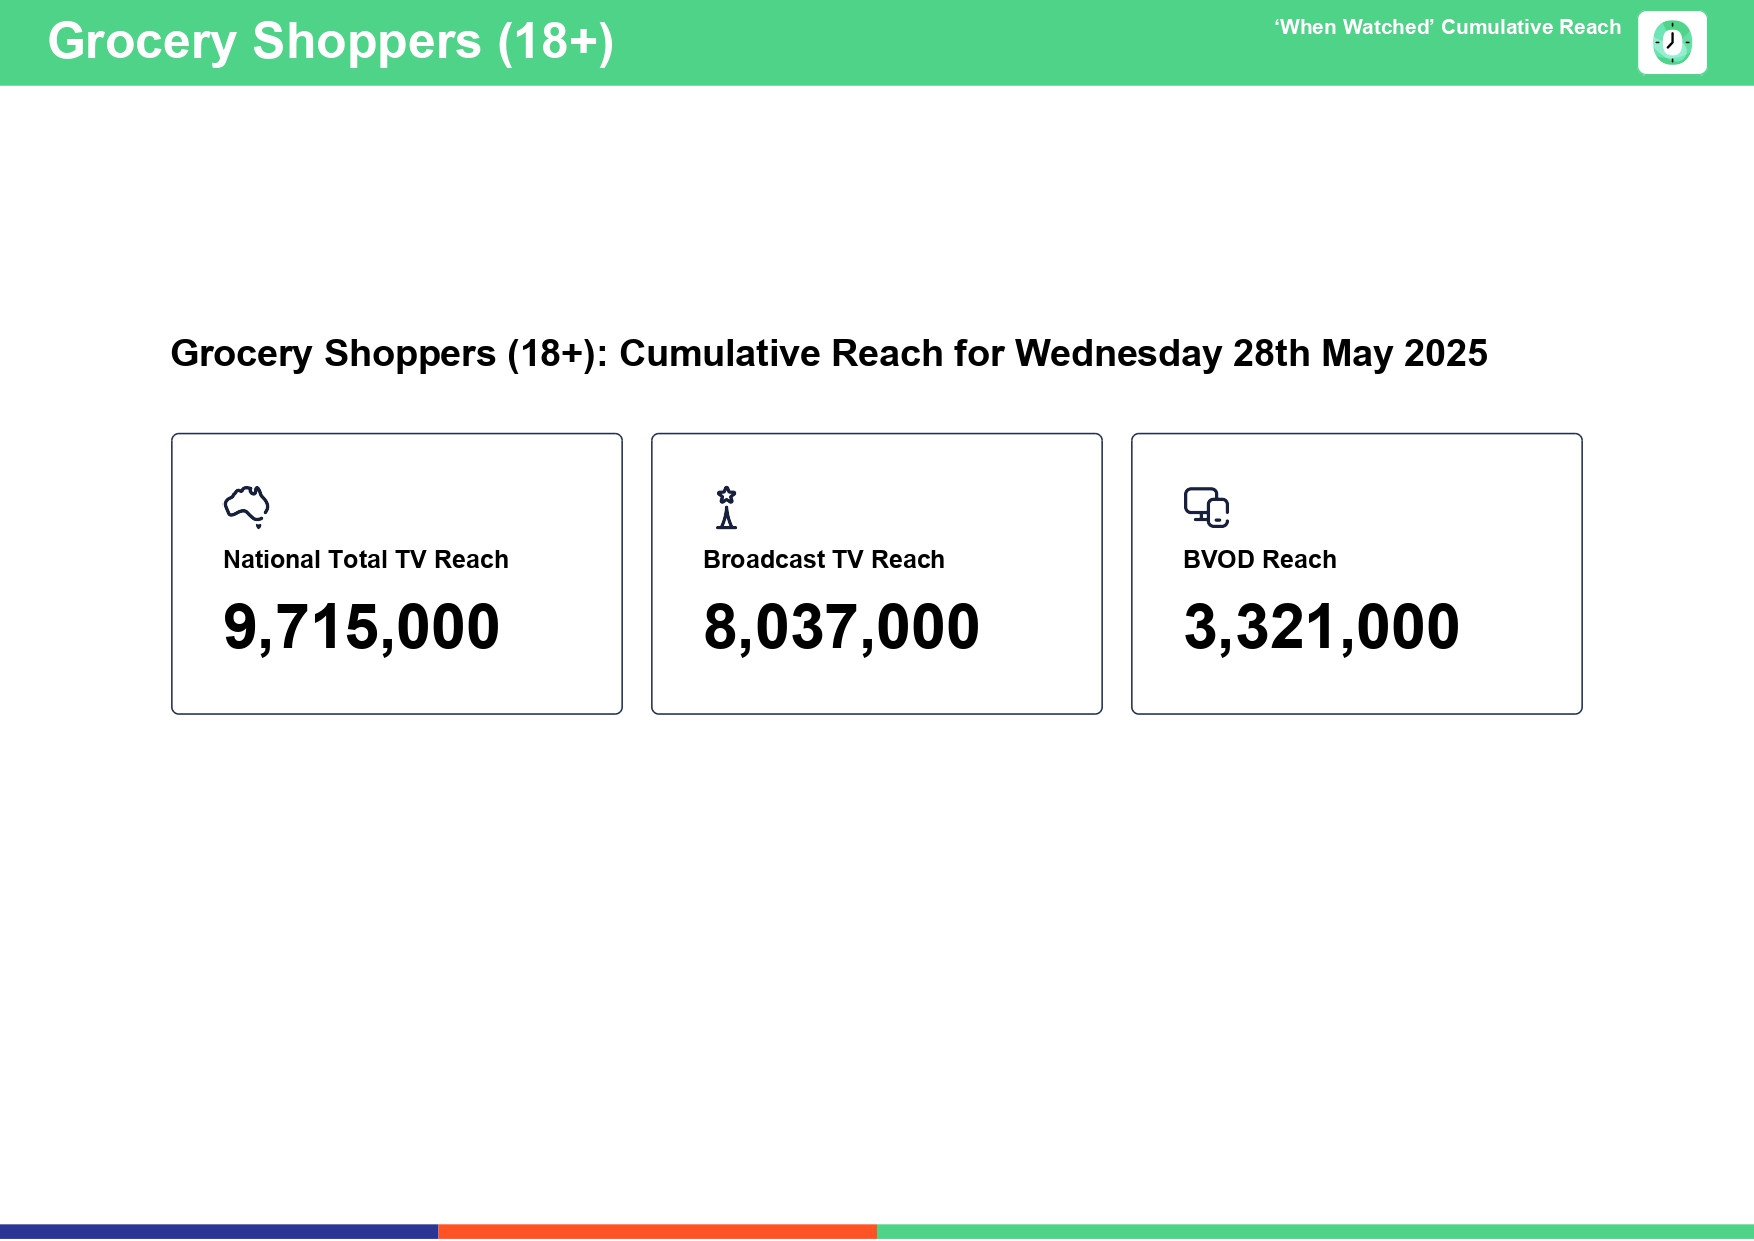Click the blue segment of footer bar
The image size is (1754, 1241).
click(219, 1232)
